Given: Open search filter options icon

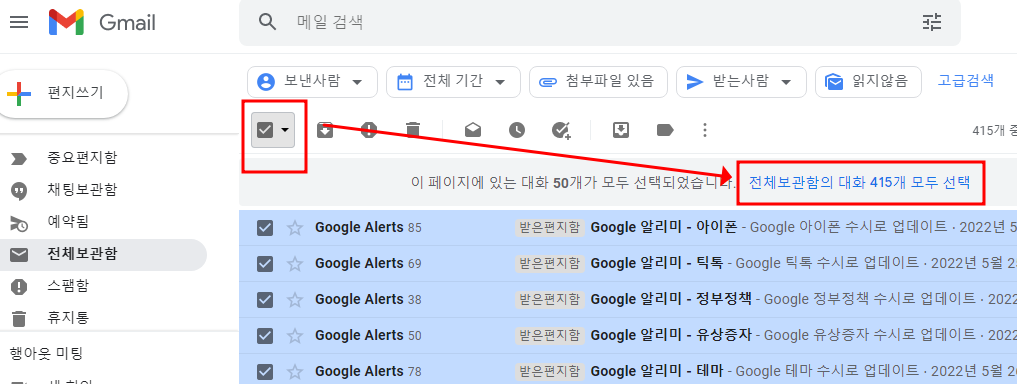Looking at the screenshot, I should tap(932, 23).
